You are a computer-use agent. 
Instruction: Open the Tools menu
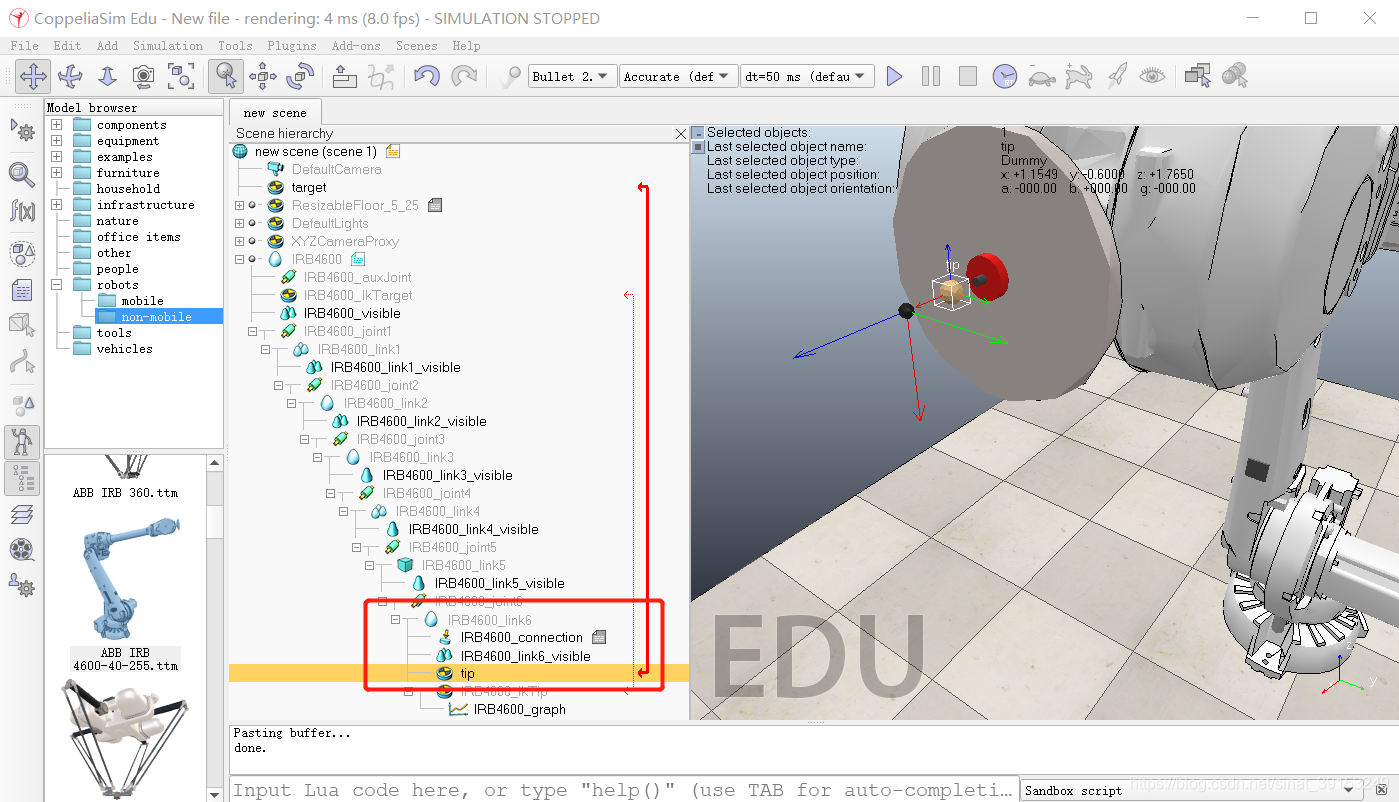coord(235,46)
